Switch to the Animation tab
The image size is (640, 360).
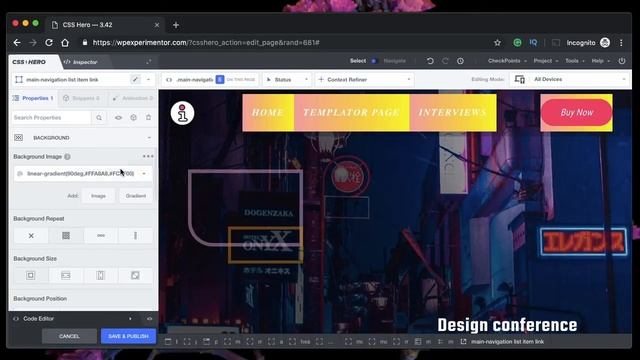coord(133,98)
